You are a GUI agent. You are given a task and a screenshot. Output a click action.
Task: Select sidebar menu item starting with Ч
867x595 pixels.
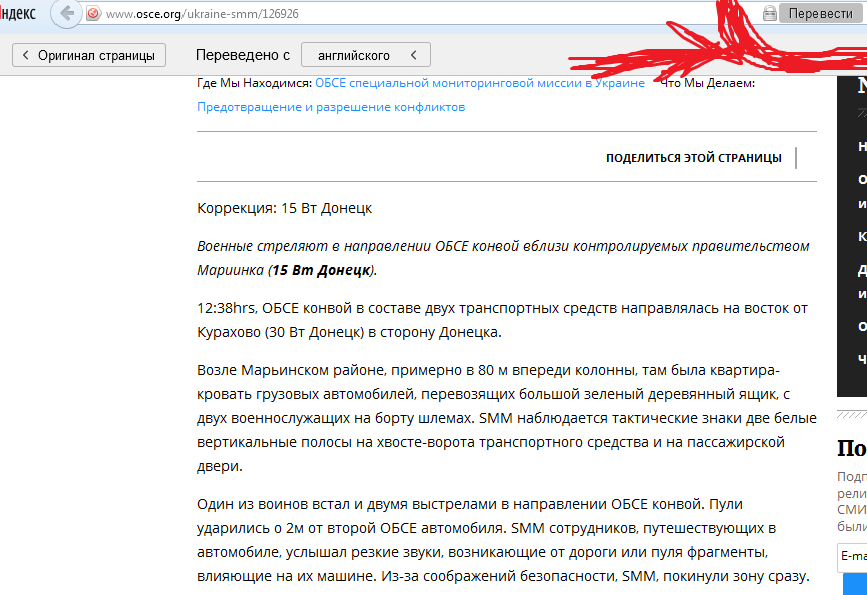(861, 357)
